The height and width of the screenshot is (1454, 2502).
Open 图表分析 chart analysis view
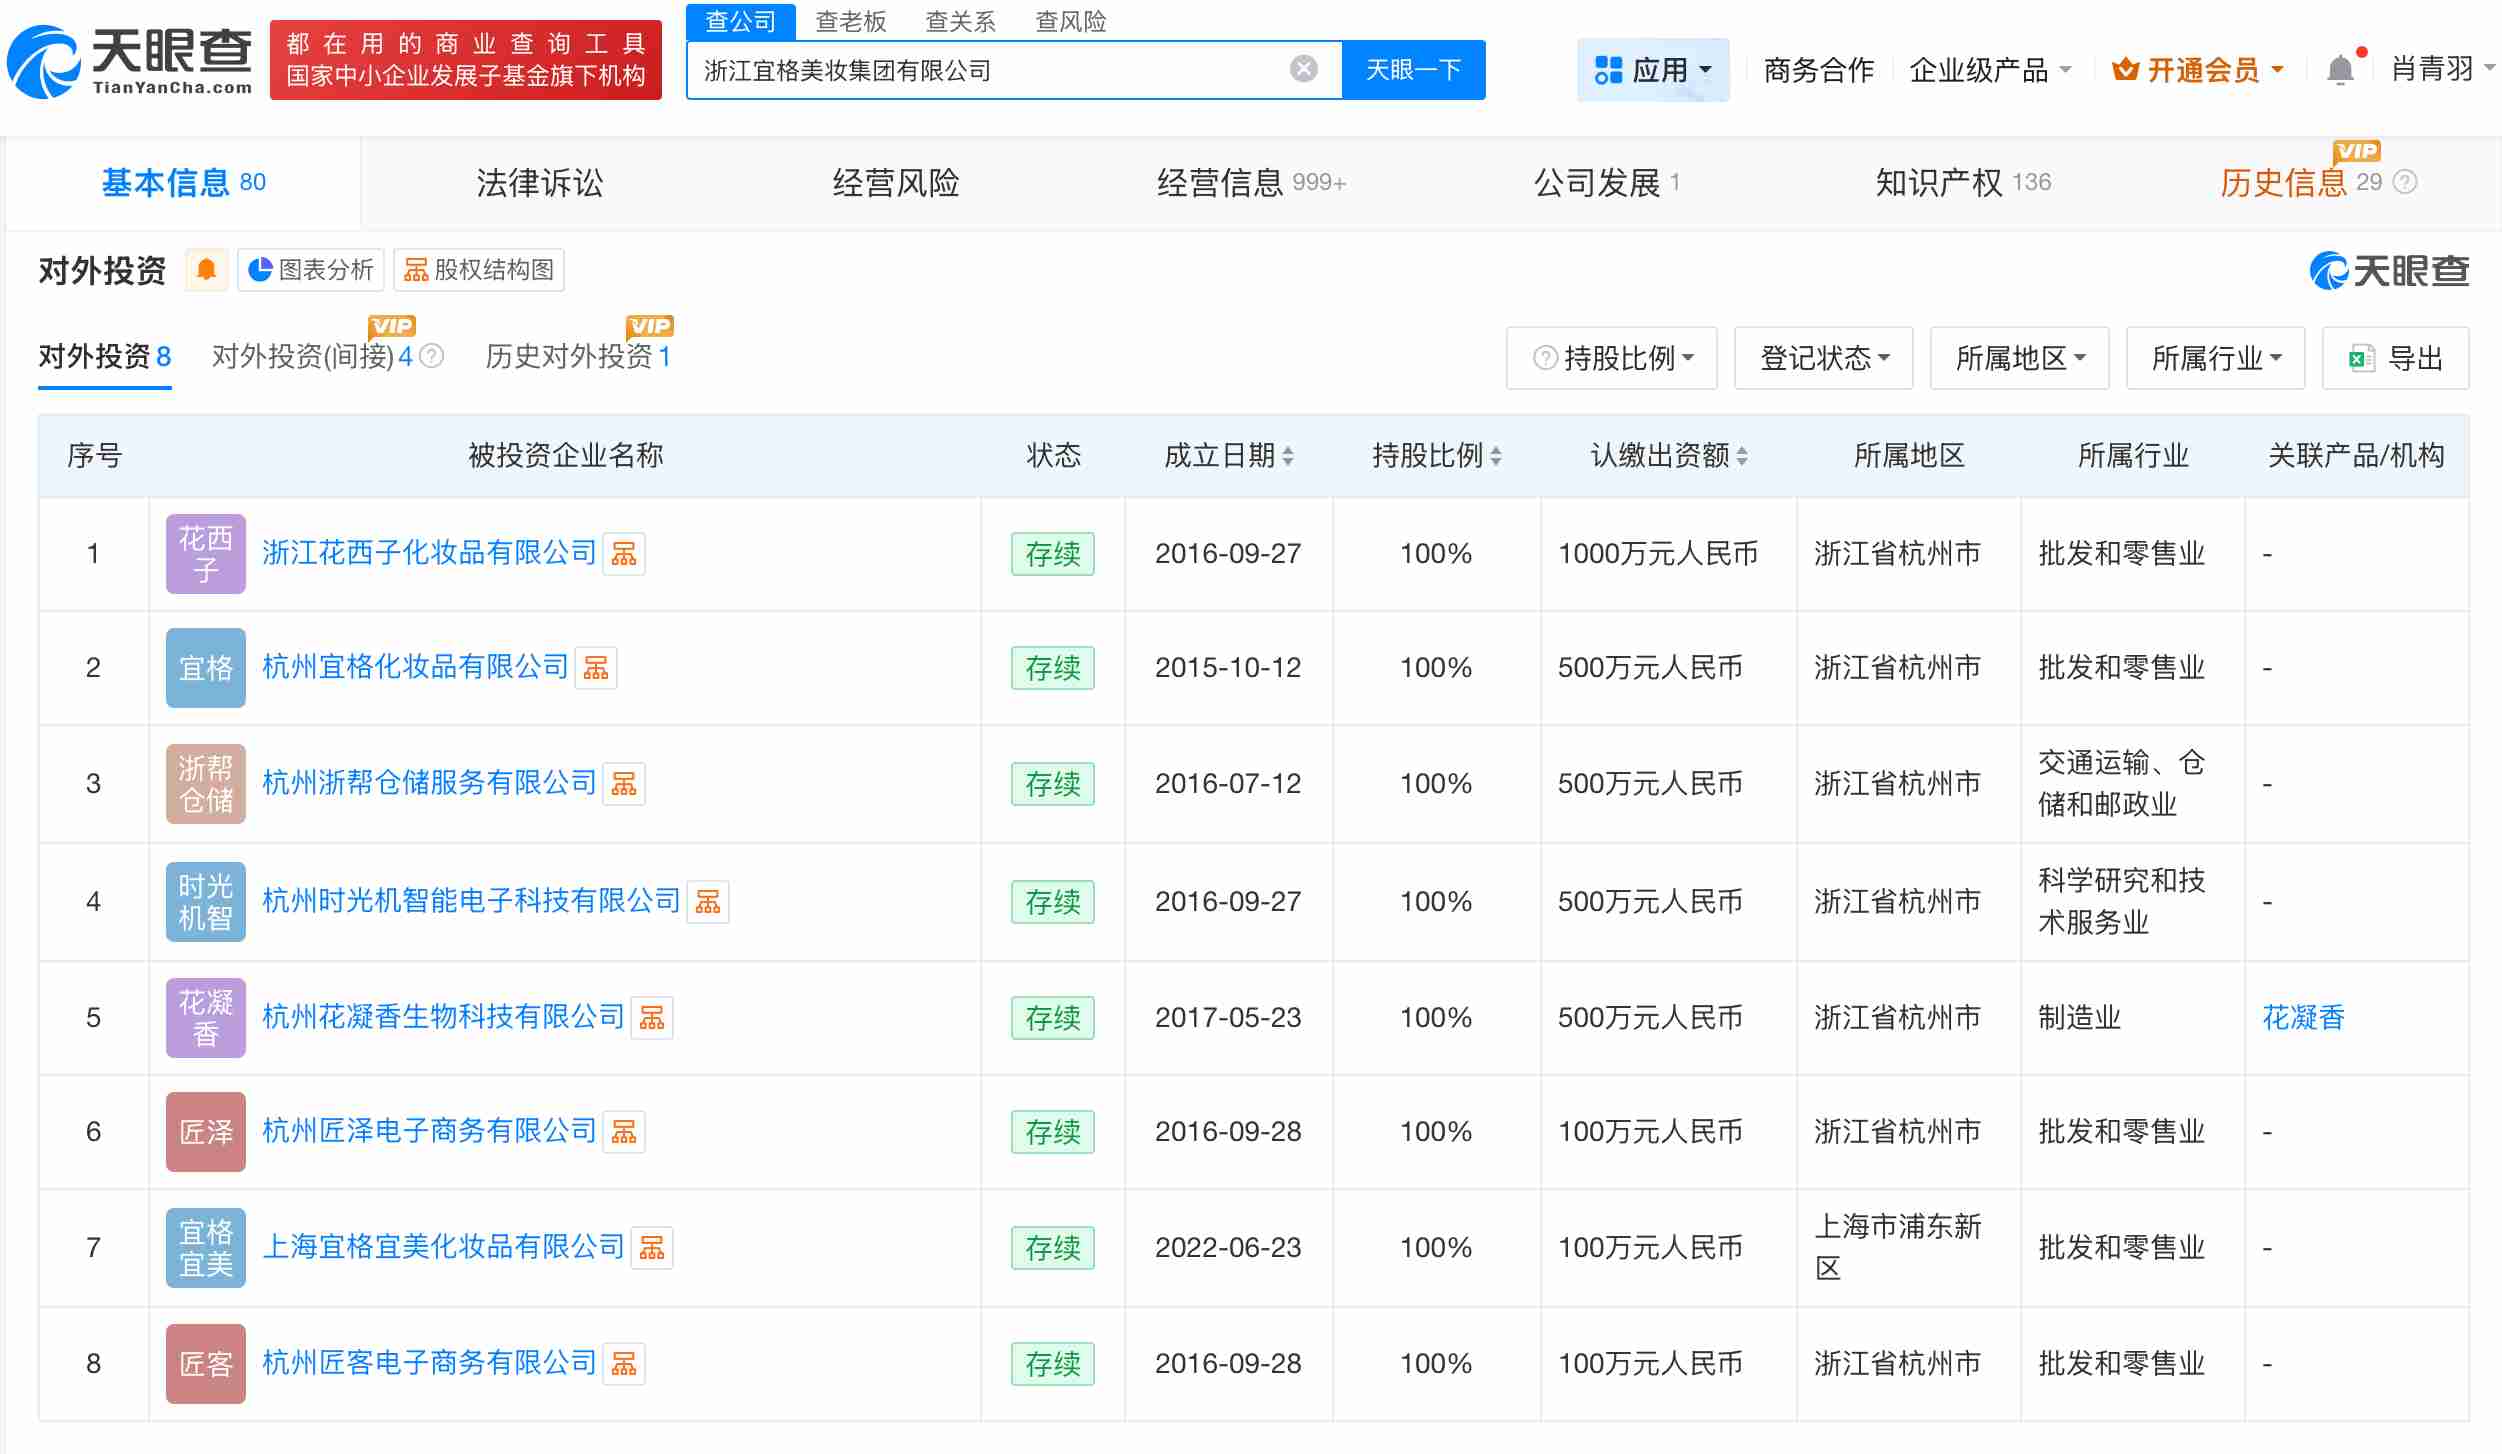310,269
